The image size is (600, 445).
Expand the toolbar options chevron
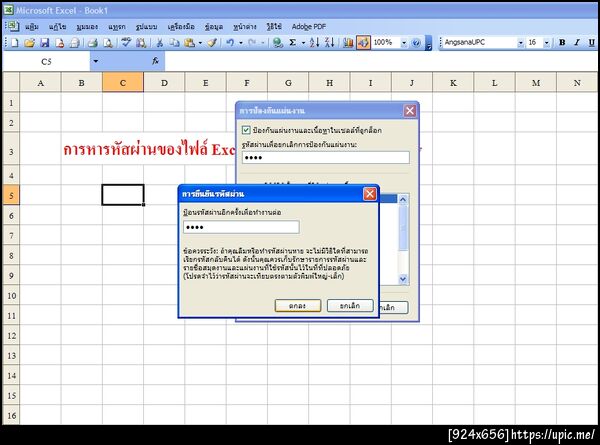tap(429, 43)
